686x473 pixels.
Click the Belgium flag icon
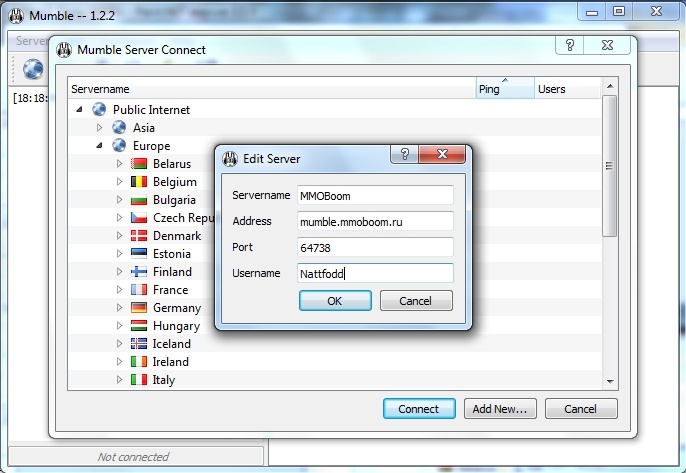139,182
